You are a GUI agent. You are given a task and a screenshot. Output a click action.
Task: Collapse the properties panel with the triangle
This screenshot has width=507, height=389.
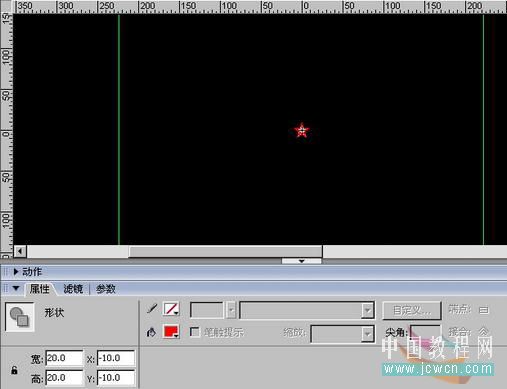pos(16,288)
